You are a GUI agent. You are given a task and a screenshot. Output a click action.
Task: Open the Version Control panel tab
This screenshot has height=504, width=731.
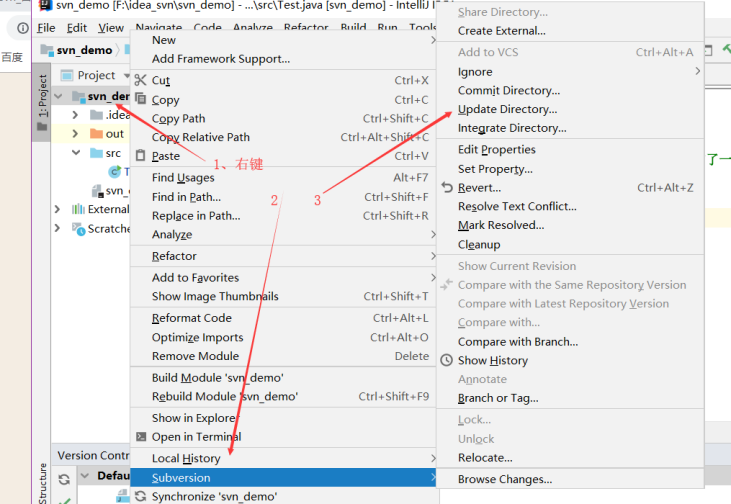(x=92, y=455)
